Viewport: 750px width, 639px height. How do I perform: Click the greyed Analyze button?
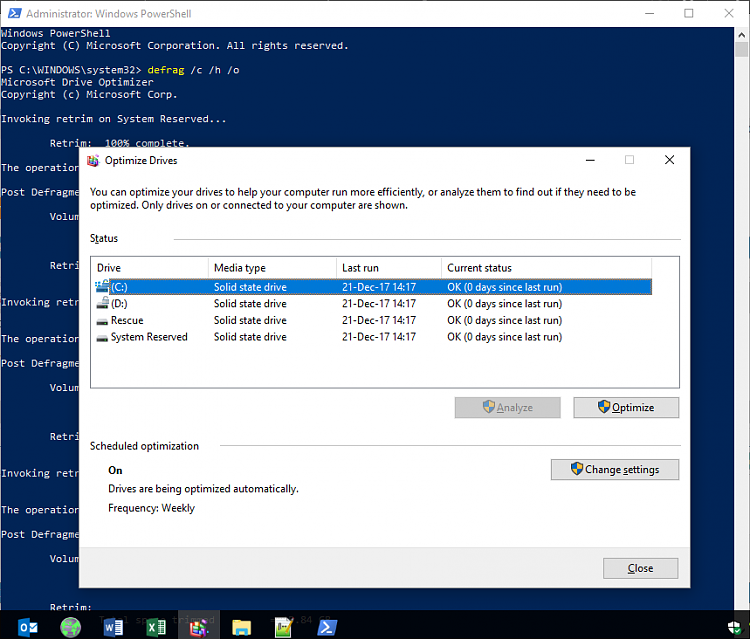(x=507, y=408)
